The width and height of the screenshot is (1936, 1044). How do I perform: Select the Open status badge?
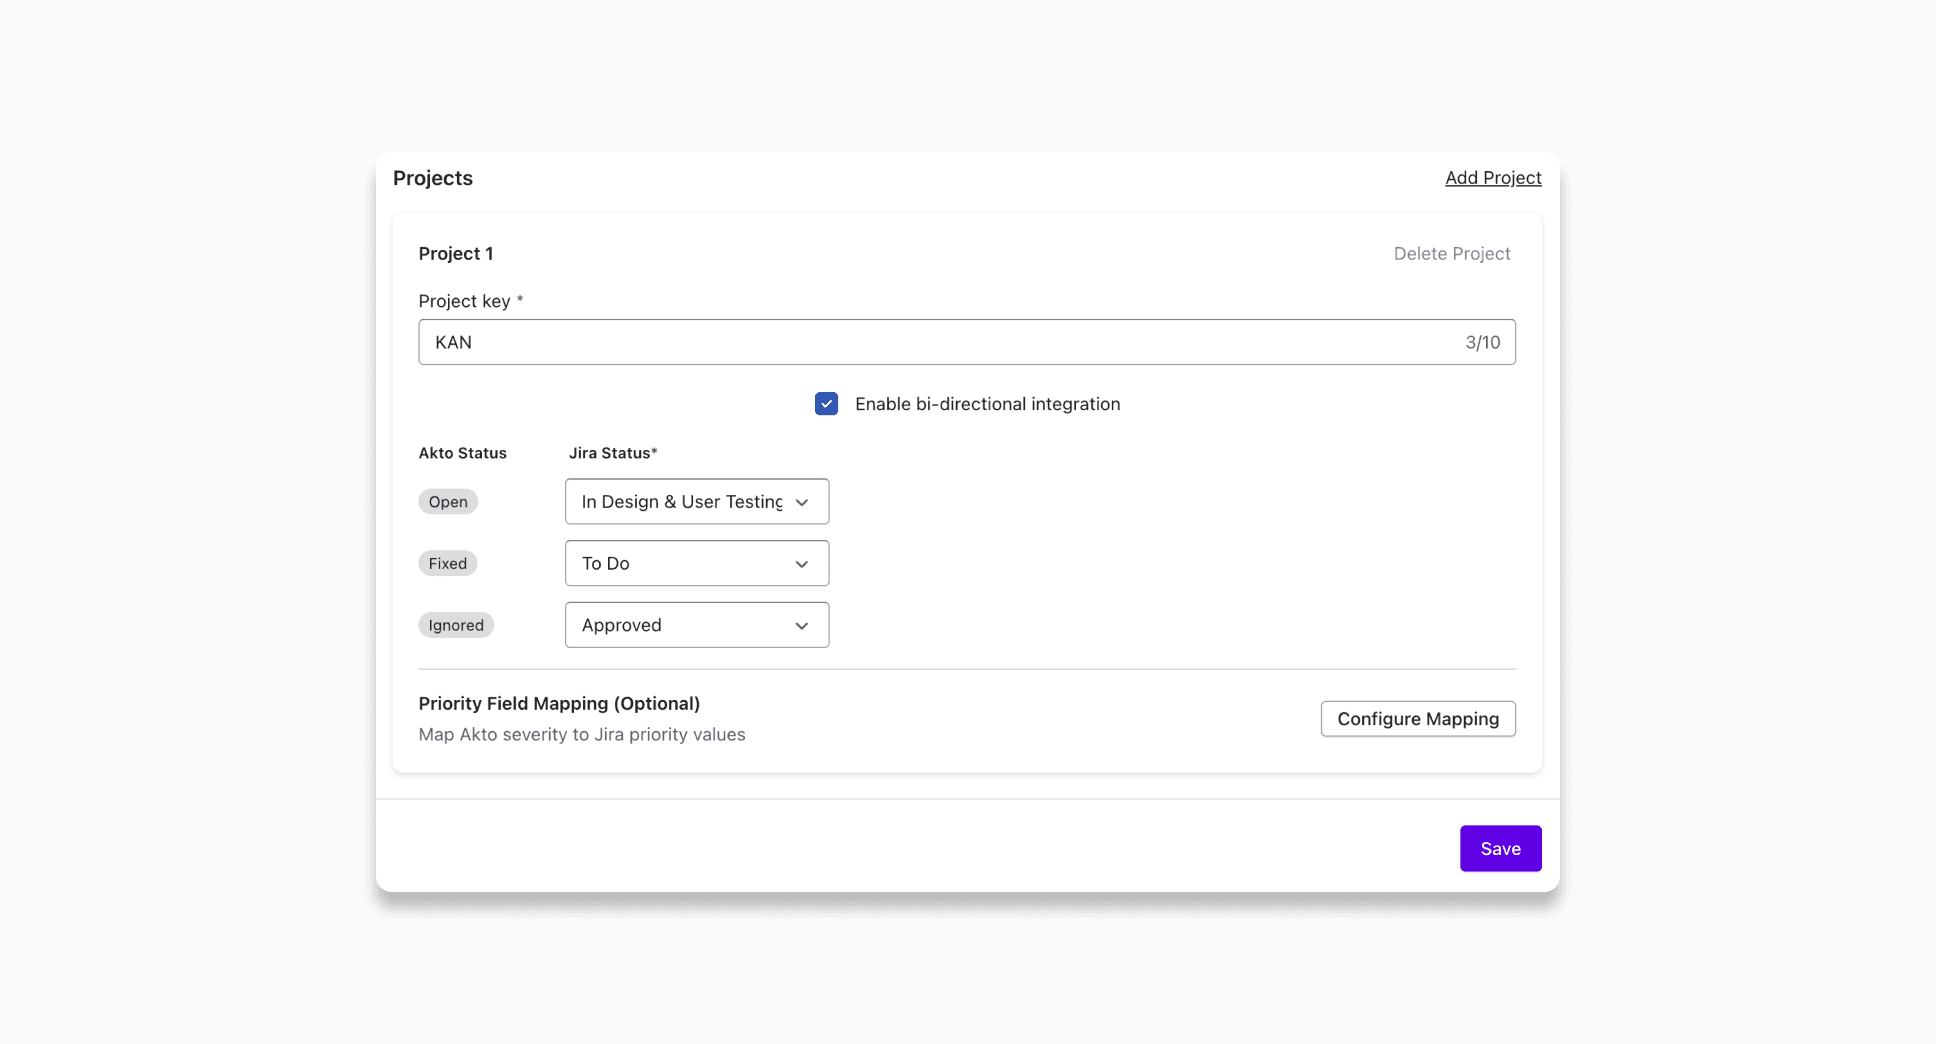pyautogui.click(x=448, y=502)
